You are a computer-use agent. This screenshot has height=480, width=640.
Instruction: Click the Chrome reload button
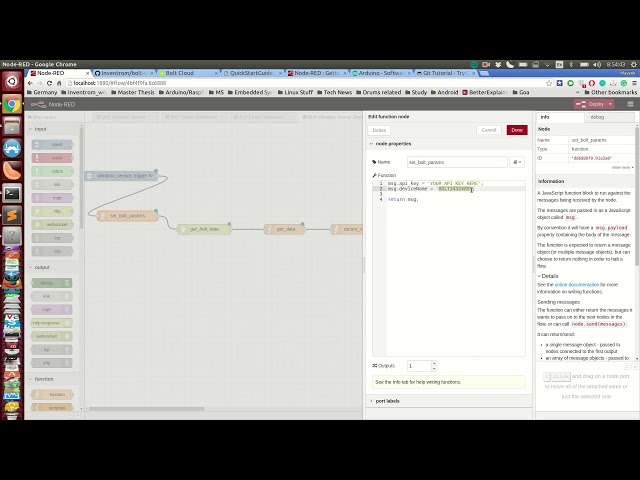[x=49, y=83]
